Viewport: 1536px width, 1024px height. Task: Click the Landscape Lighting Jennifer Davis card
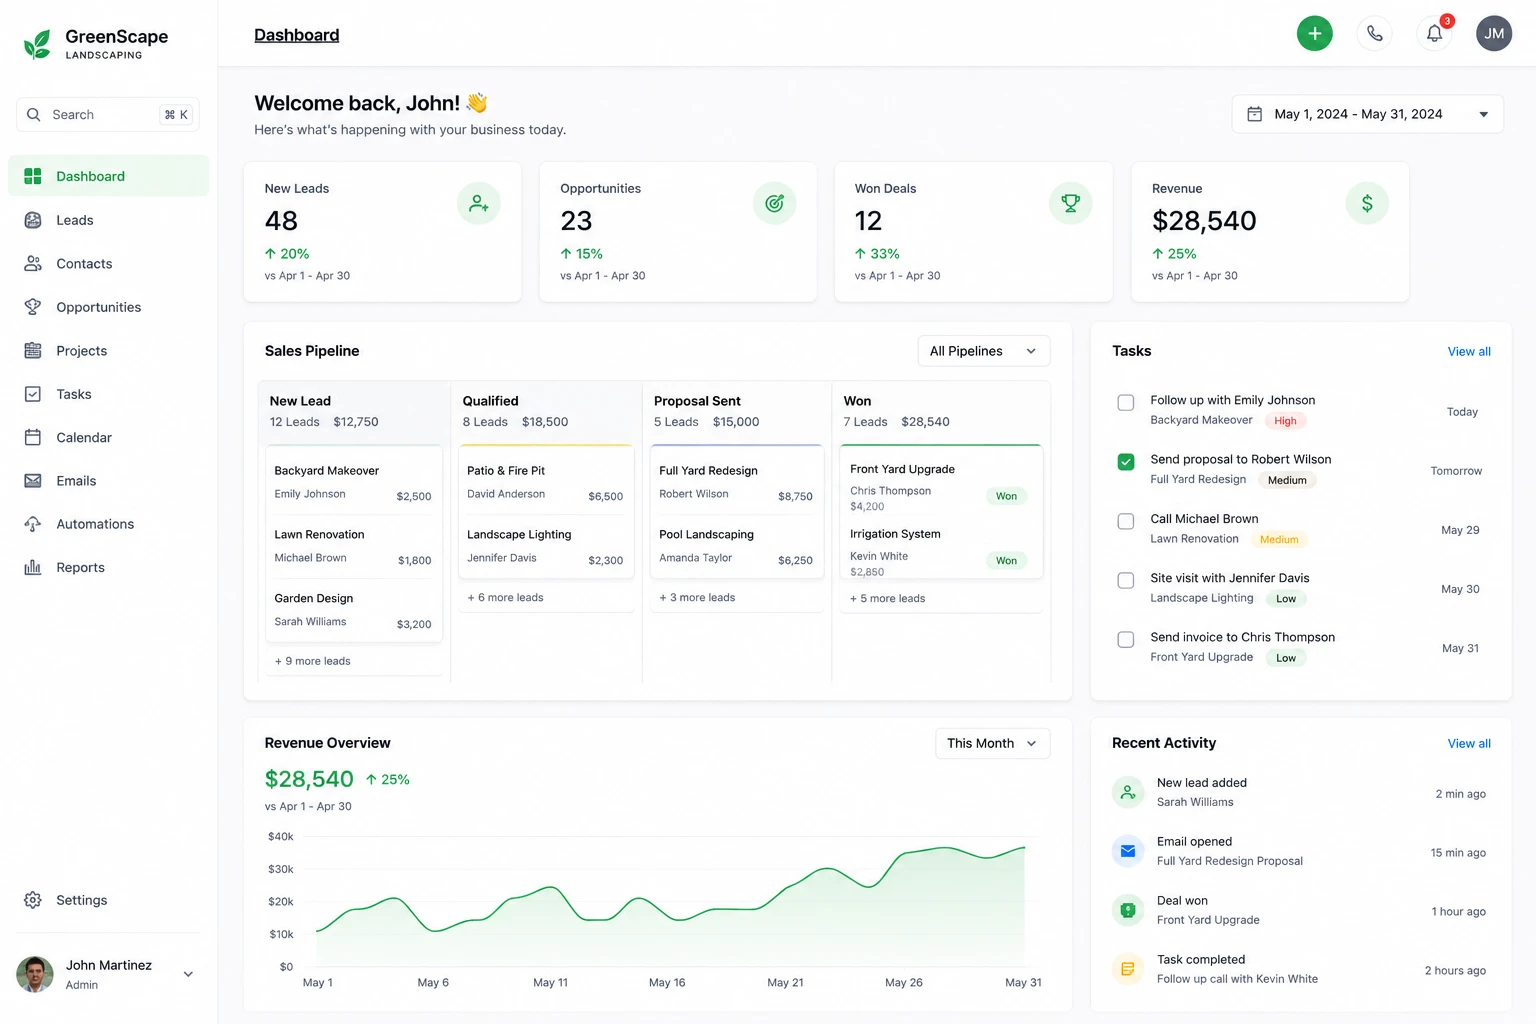tap(545, 546)
